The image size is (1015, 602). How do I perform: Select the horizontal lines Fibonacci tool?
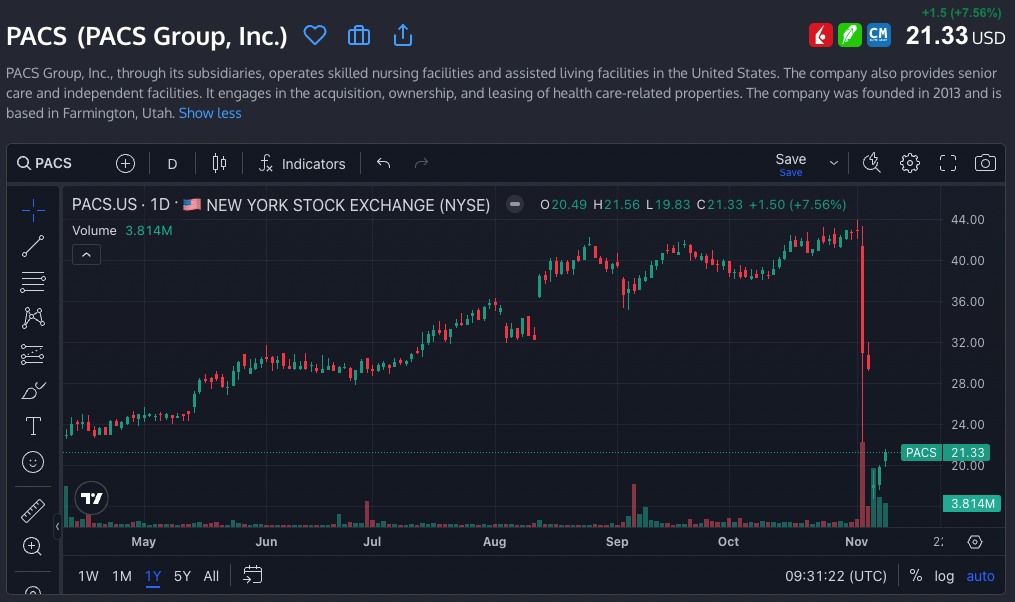33,282
